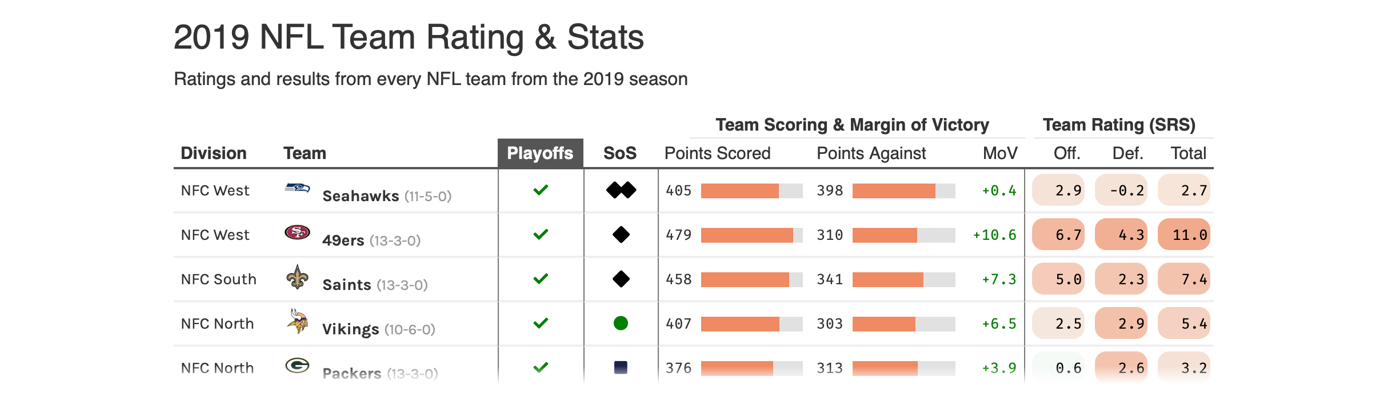Click the Vikings green circle SoS icon
1400x400 pixels.
point(621,323)
